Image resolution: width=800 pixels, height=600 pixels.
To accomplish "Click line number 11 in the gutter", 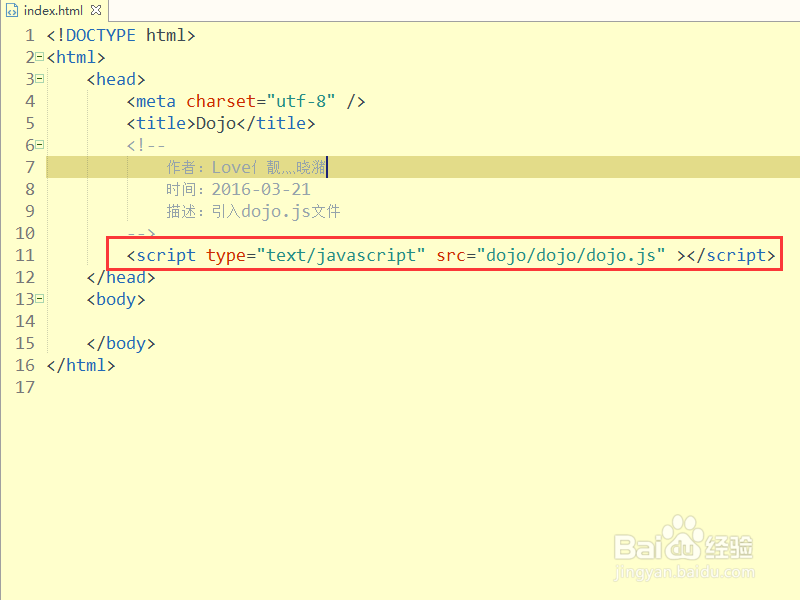I will pos(25,255).
